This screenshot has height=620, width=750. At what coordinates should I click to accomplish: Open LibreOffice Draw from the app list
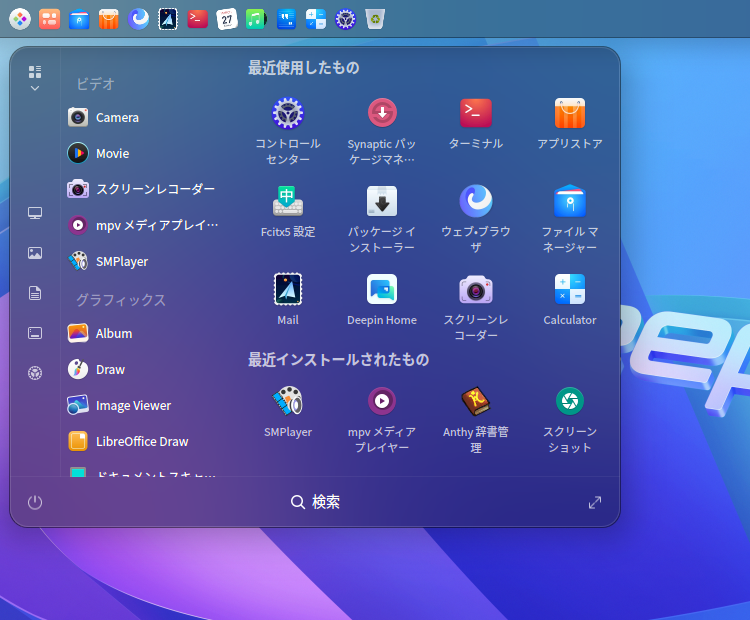pos(142,441)
